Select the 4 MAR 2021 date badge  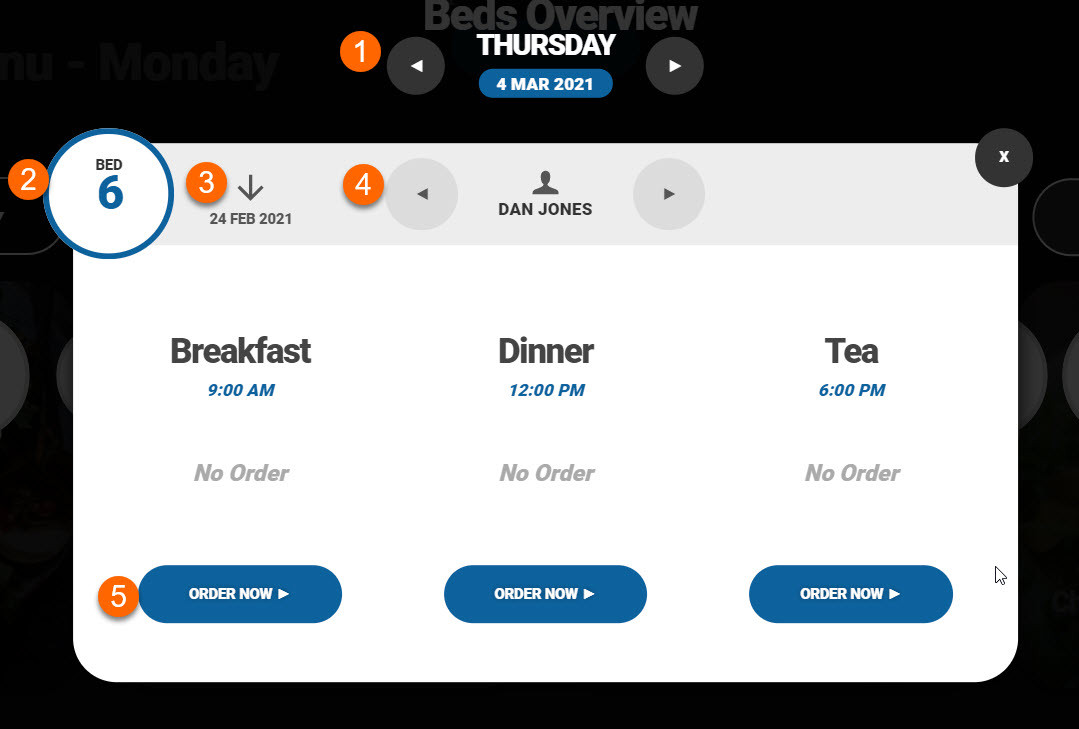tap(545, 84)
